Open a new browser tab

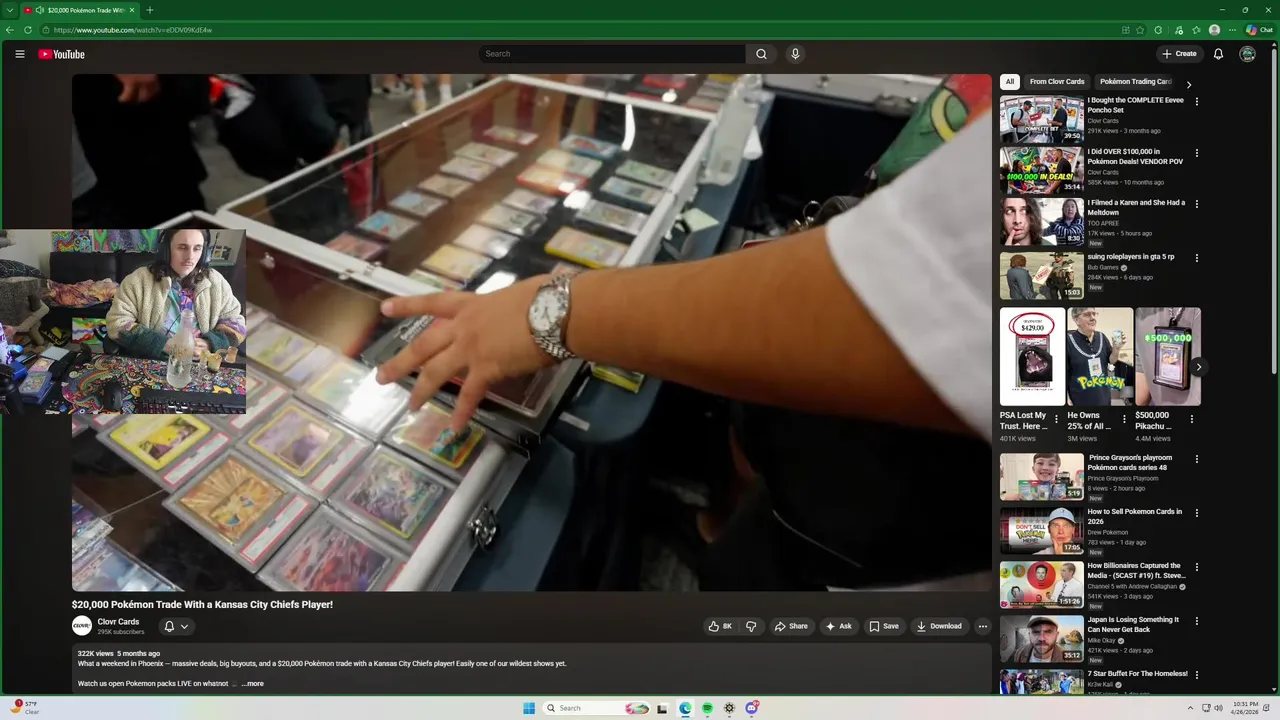[150, 10]
